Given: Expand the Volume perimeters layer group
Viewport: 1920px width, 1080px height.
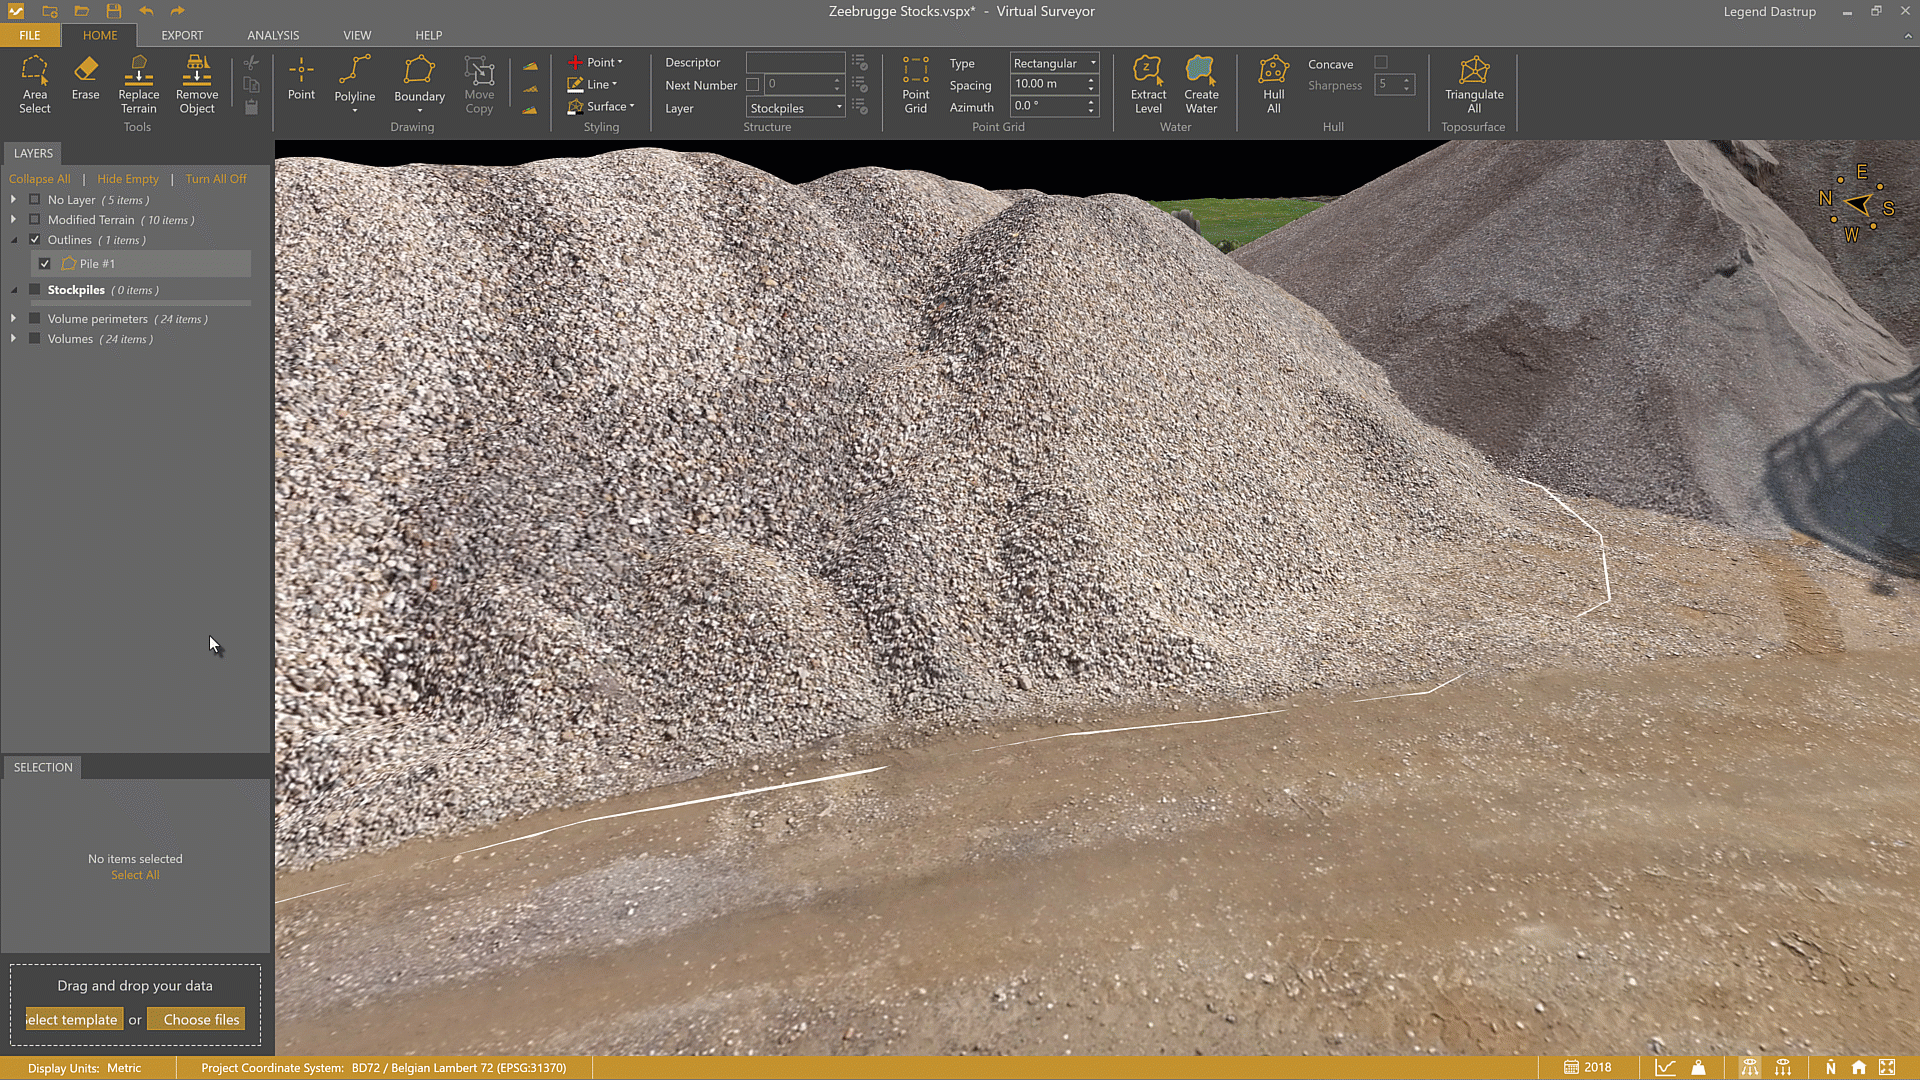Looking at the screenshot, I should coord(13,318).
